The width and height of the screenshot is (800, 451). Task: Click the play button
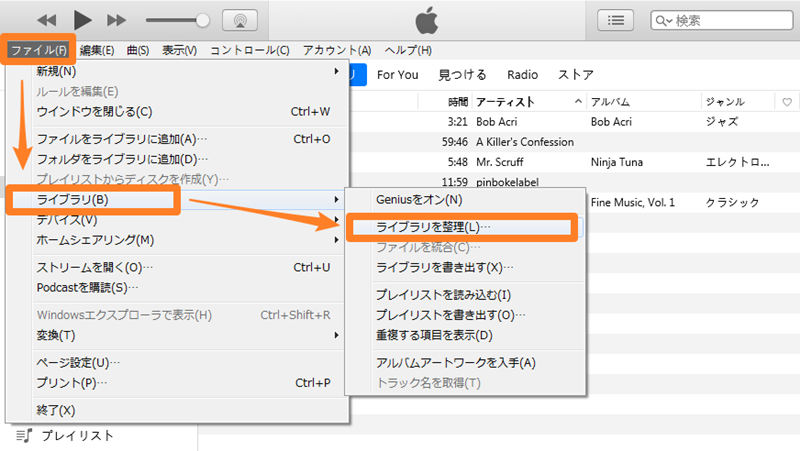pyautogui.click(x=83, y=20)
